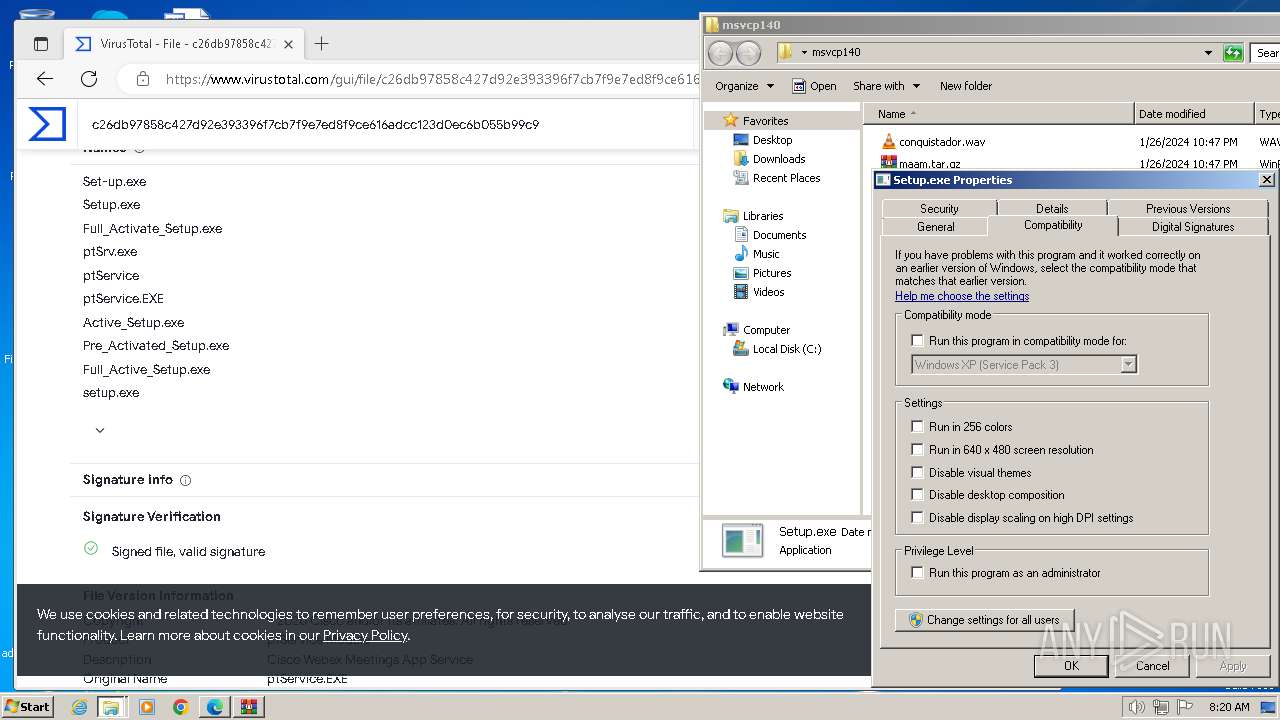Go back in the Edge browser
The height and width of the screenshot is (720, 1280).
44,79
